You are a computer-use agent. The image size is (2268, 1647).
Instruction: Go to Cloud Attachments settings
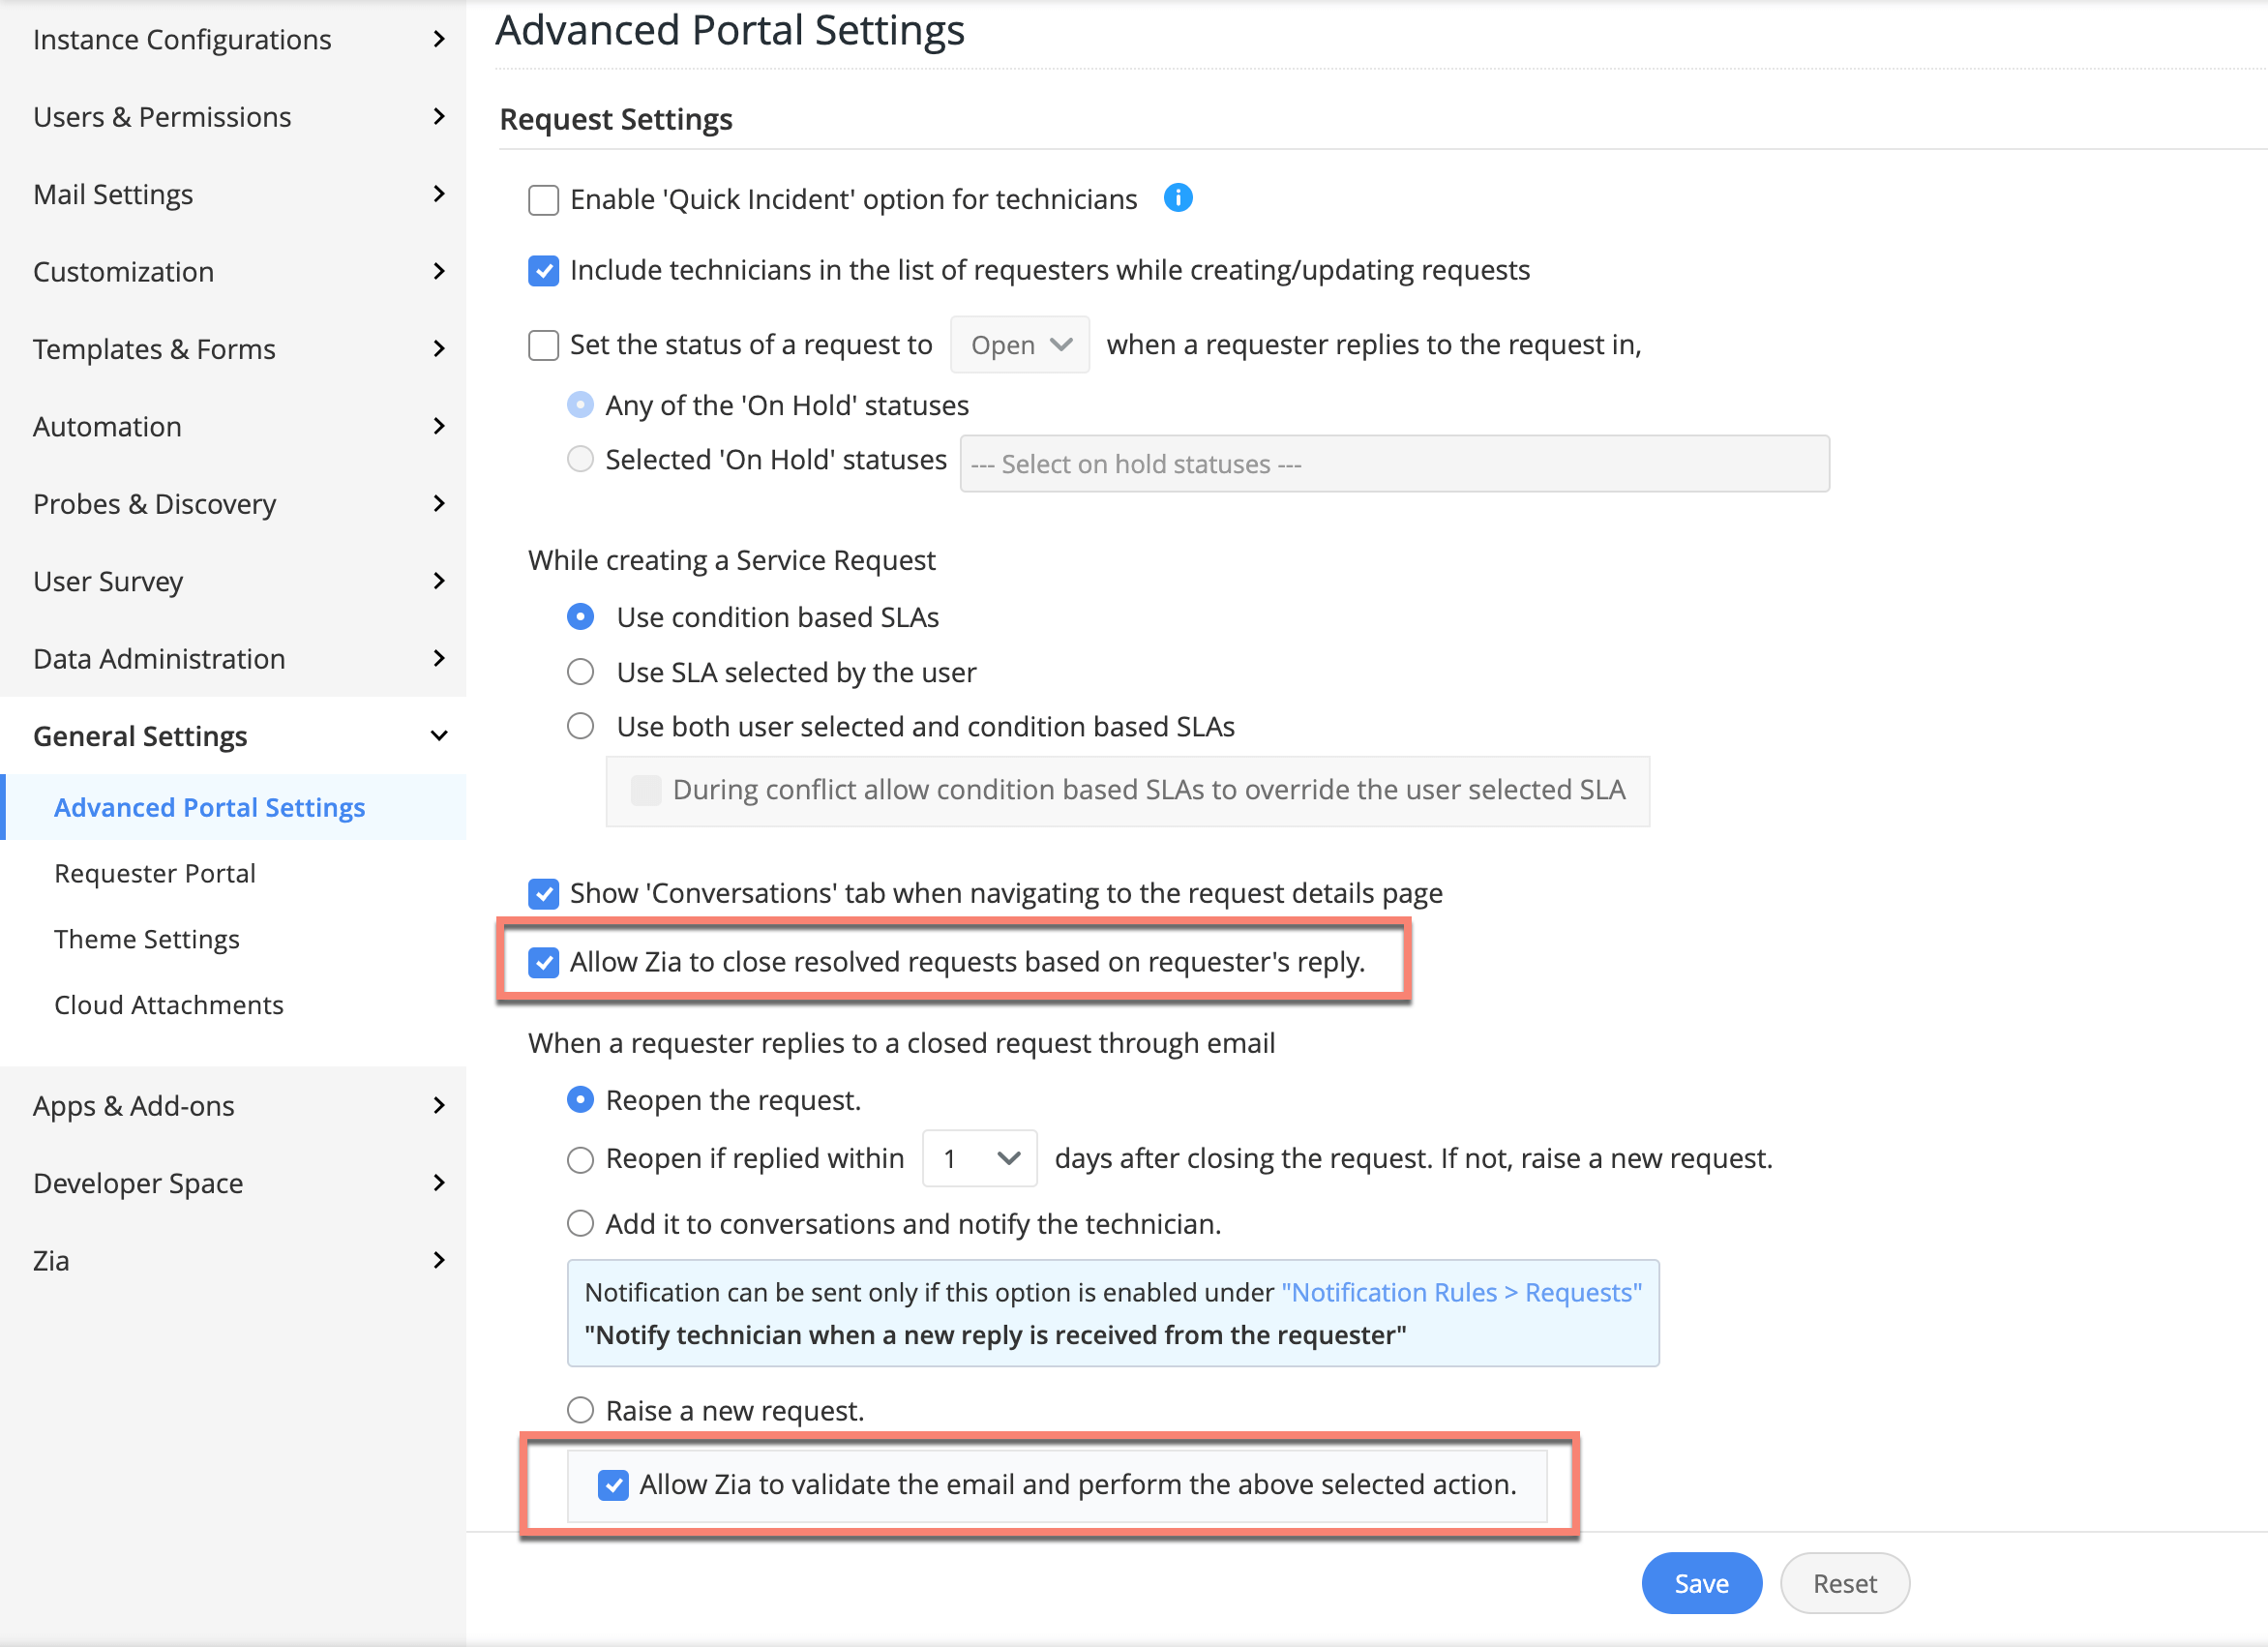[x=169, y=1005]
